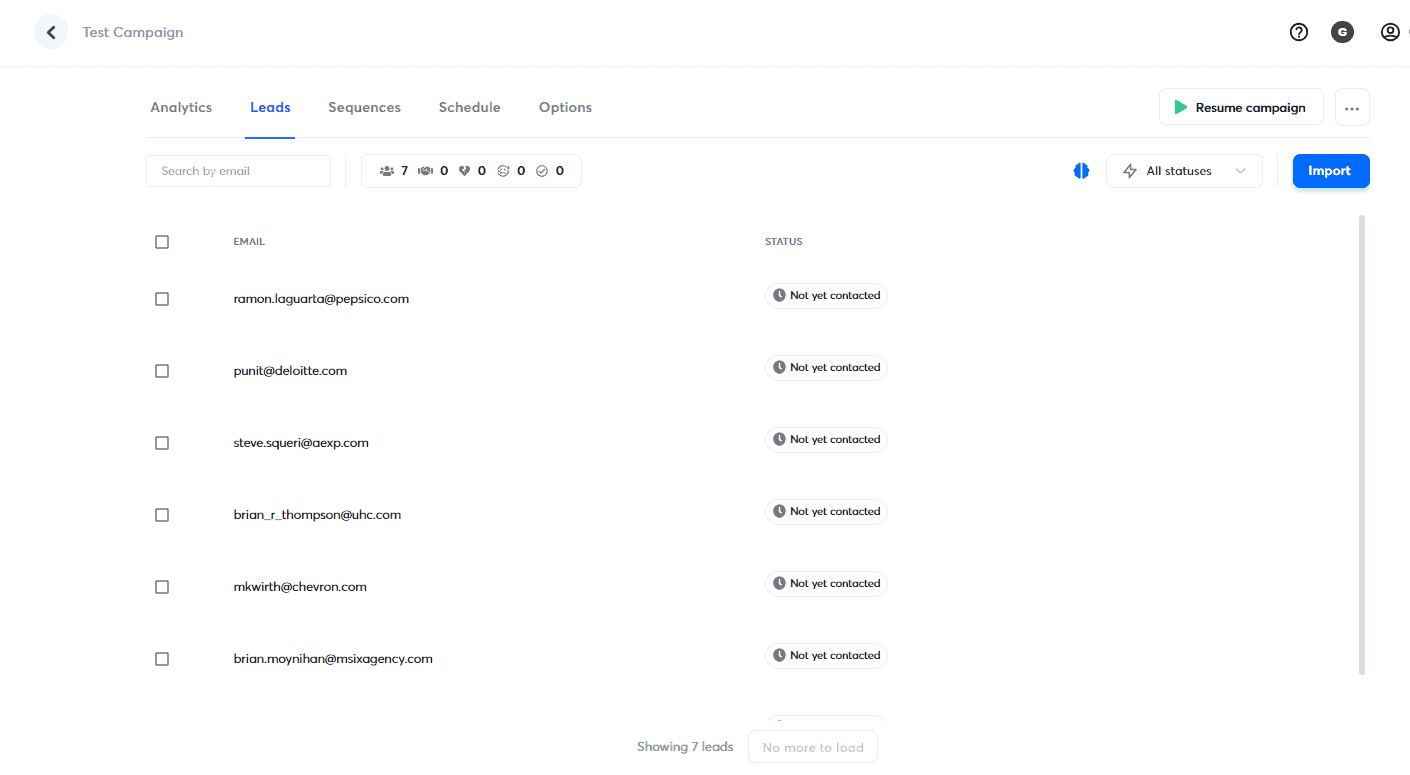
Task: Click clock icon on brian.moynihan status
Action: pyautogui.click(x=779, y=656)
